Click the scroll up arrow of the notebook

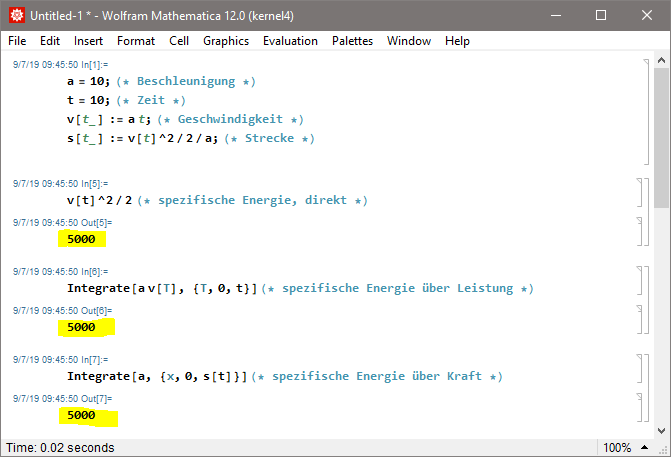coord(661,62)
